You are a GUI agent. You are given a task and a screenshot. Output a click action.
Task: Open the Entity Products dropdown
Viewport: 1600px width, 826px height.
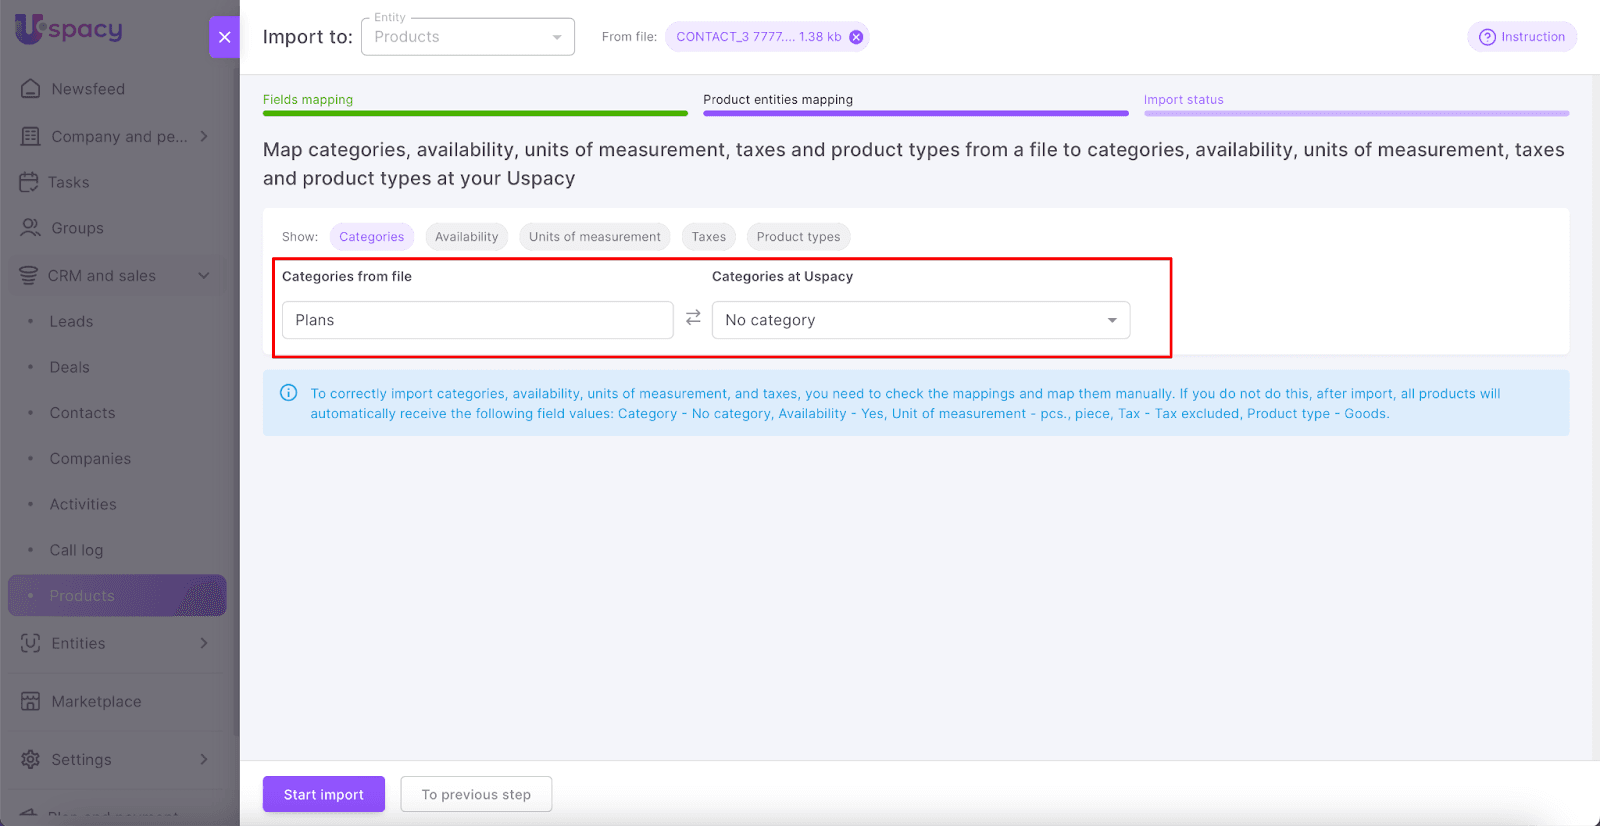(x=467, y=37)
